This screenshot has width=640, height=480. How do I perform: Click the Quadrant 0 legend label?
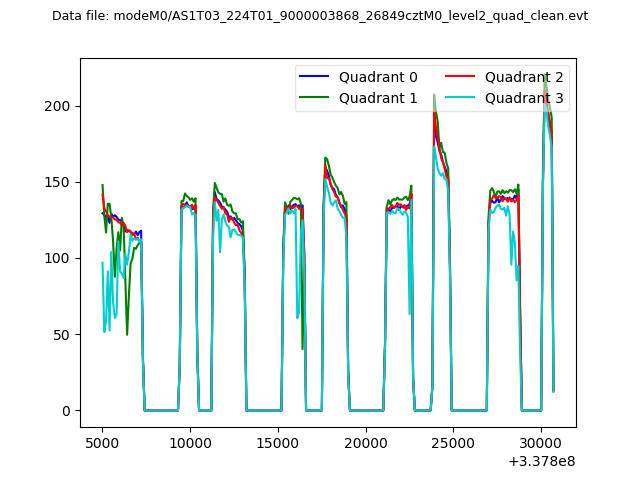(x=378, y=77)
